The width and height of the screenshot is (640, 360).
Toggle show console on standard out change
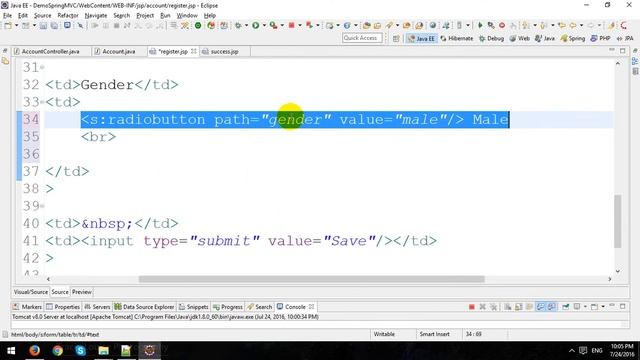pyautogui.click(x=540, y=307)
